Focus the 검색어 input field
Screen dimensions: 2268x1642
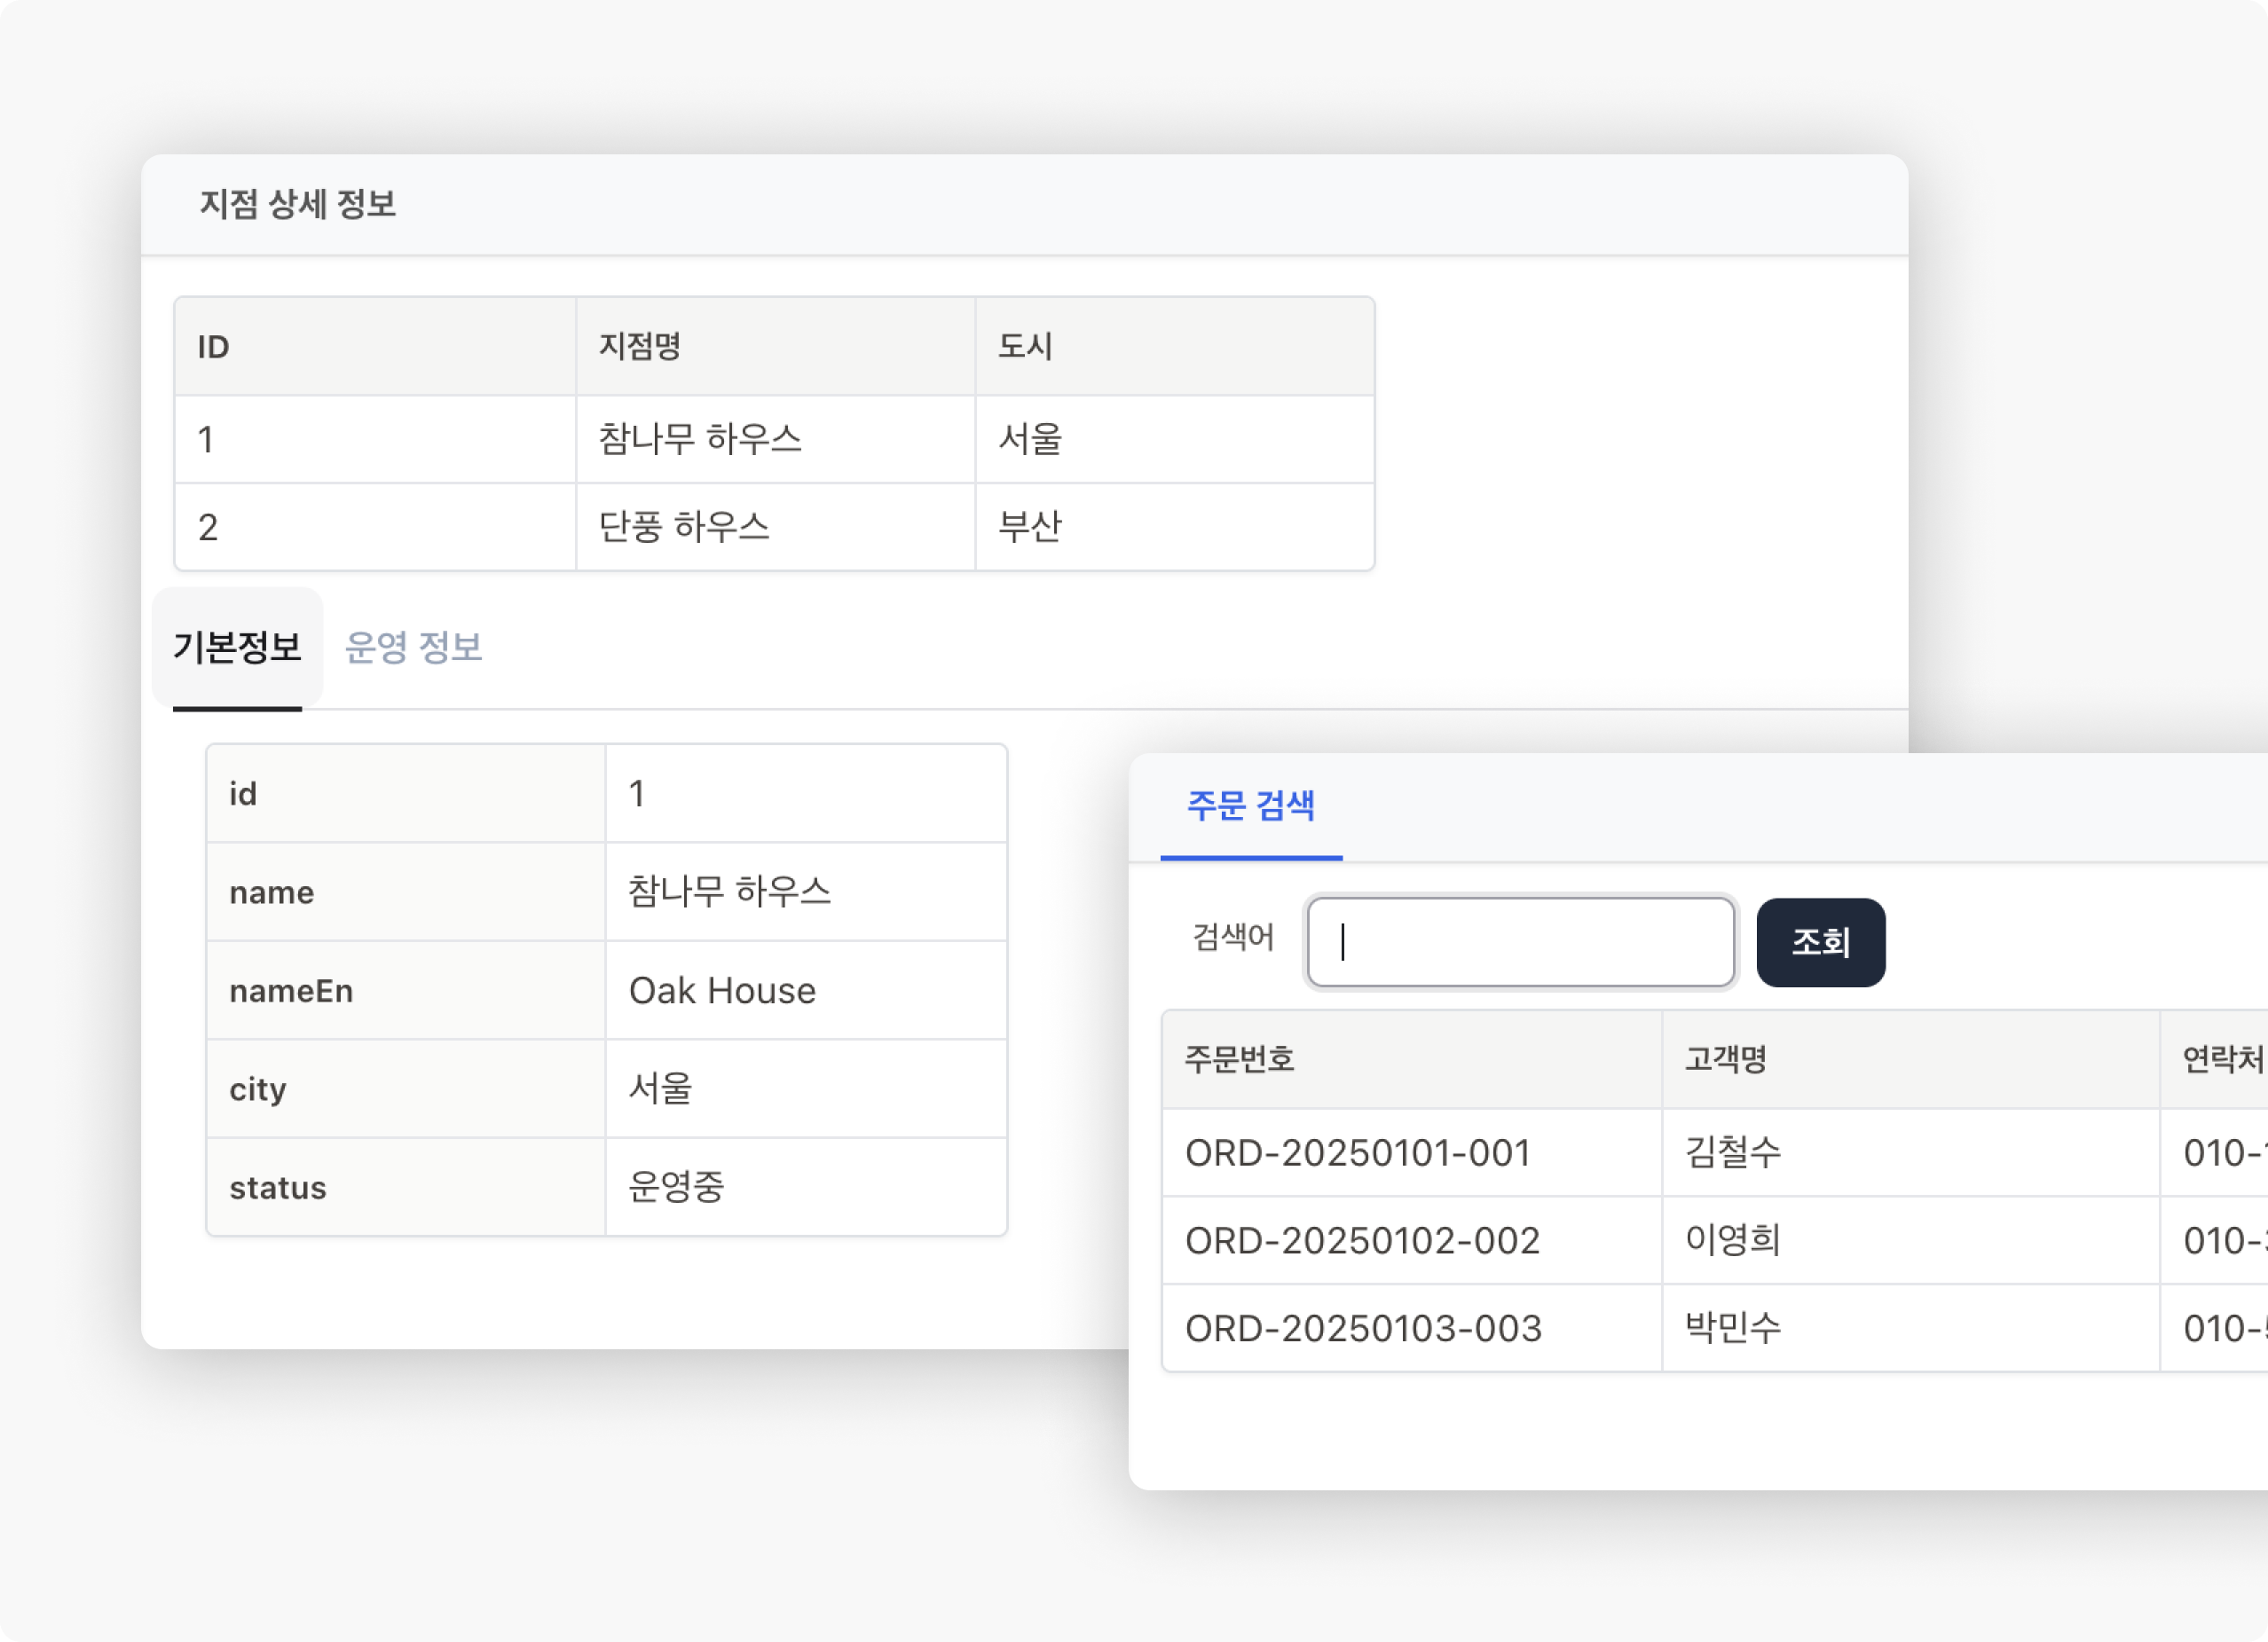click(x=1520, y=942)
